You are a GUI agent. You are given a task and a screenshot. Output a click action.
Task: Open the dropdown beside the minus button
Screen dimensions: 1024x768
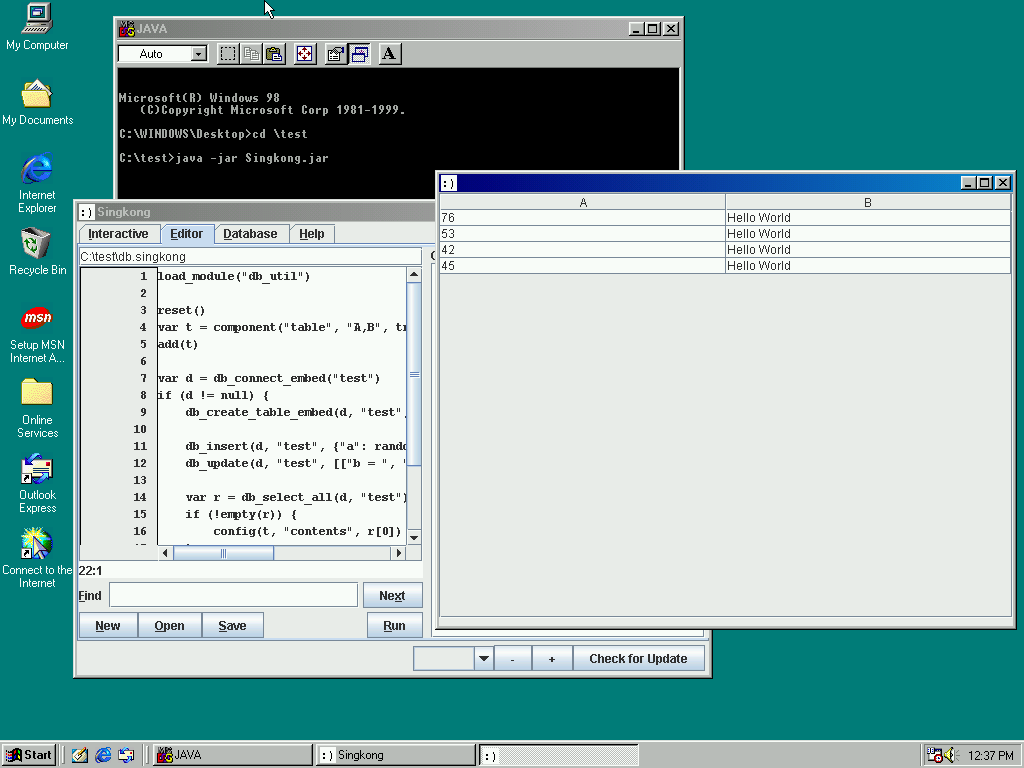[x=484, y=658]
